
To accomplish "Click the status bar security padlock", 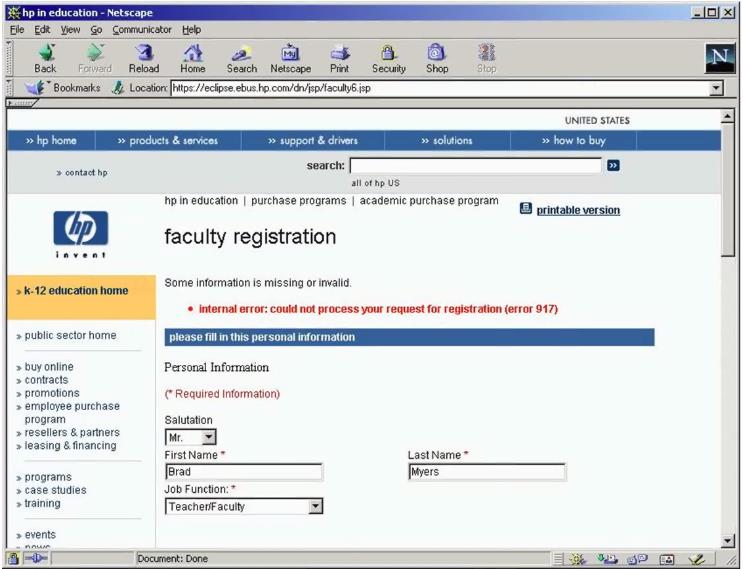I will [x=13, y=559].
